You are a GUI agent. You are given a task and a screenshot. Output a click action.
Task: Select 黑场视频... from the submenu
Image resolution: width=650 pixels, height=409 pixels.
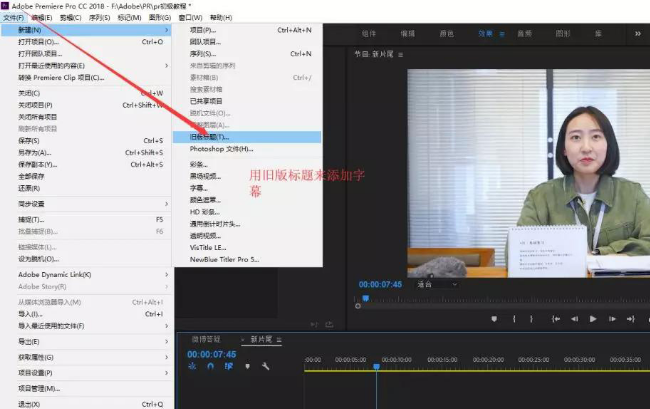pyautogui.click(x=247, y=176)
